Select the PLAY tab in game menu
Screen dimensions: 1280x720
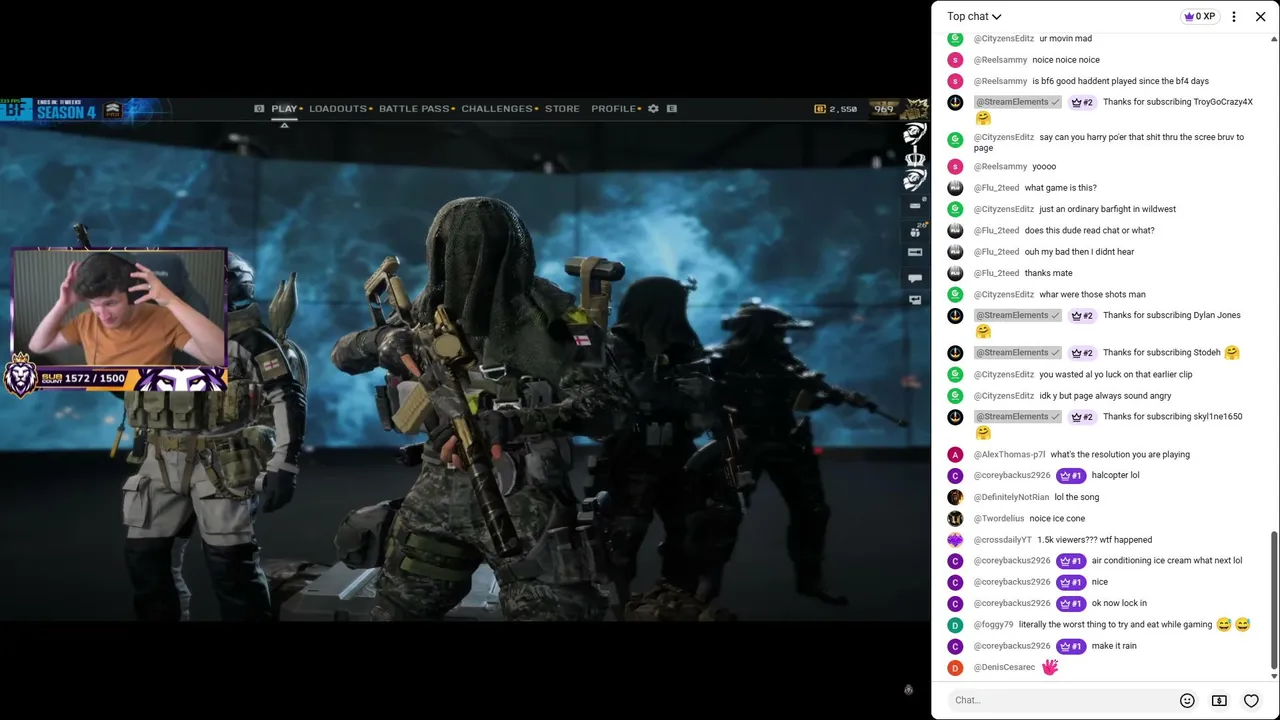[284, 108]
